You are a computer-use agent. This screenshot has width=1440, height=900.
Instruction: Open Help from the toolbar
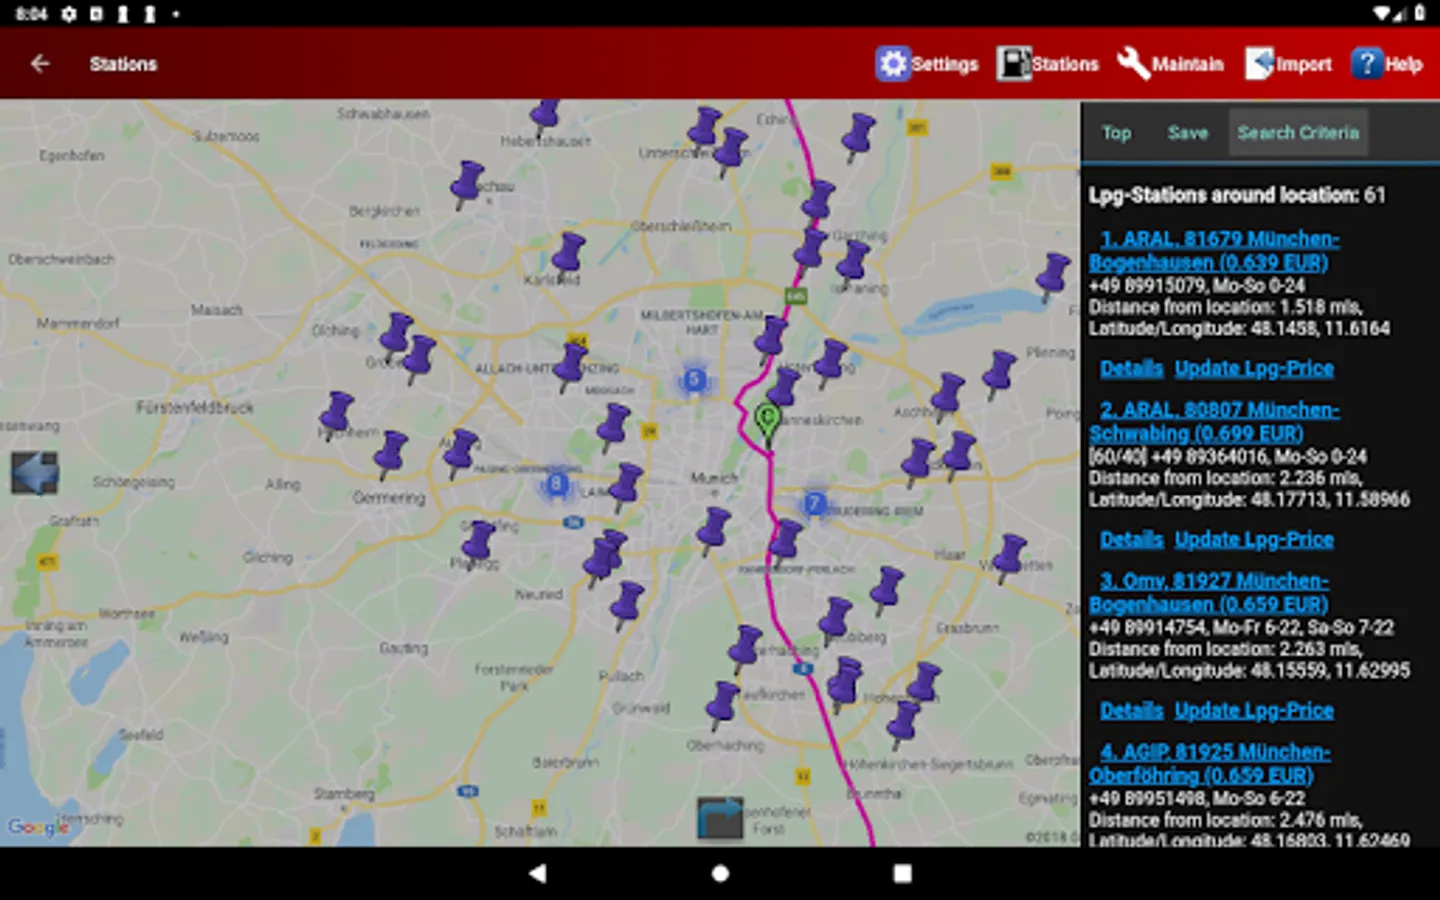point(1386,64)
